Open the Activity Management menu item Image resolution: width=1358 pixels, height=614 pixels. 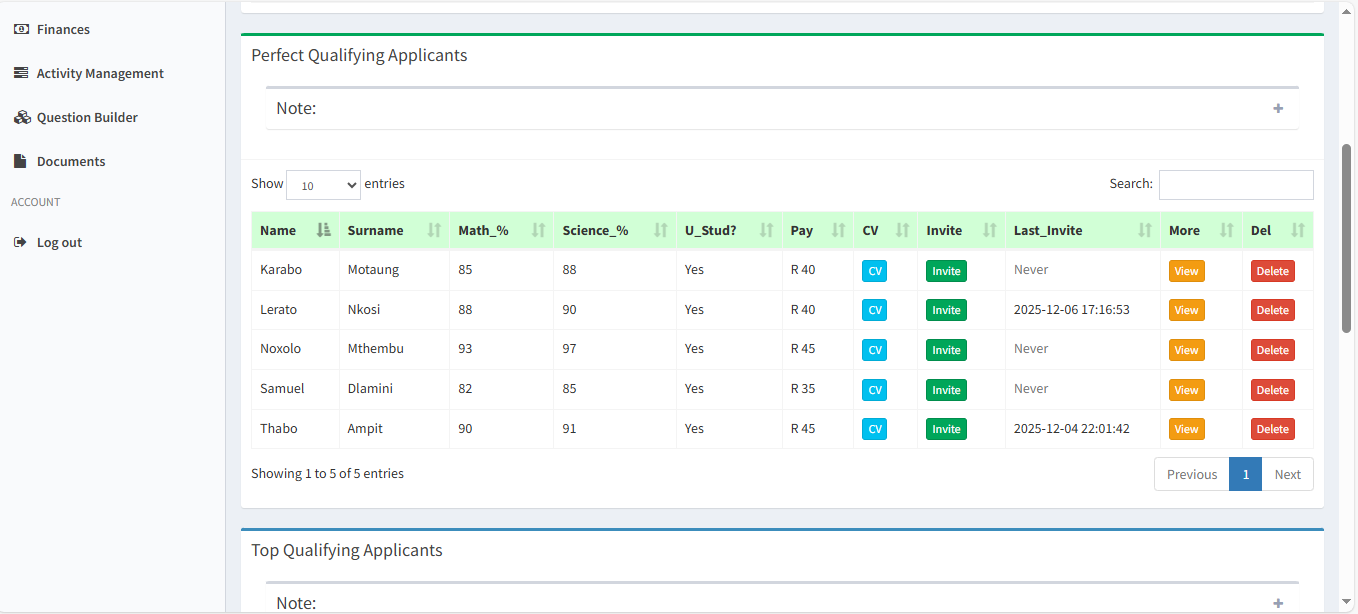pyautogui.click(x=100, y=73)
